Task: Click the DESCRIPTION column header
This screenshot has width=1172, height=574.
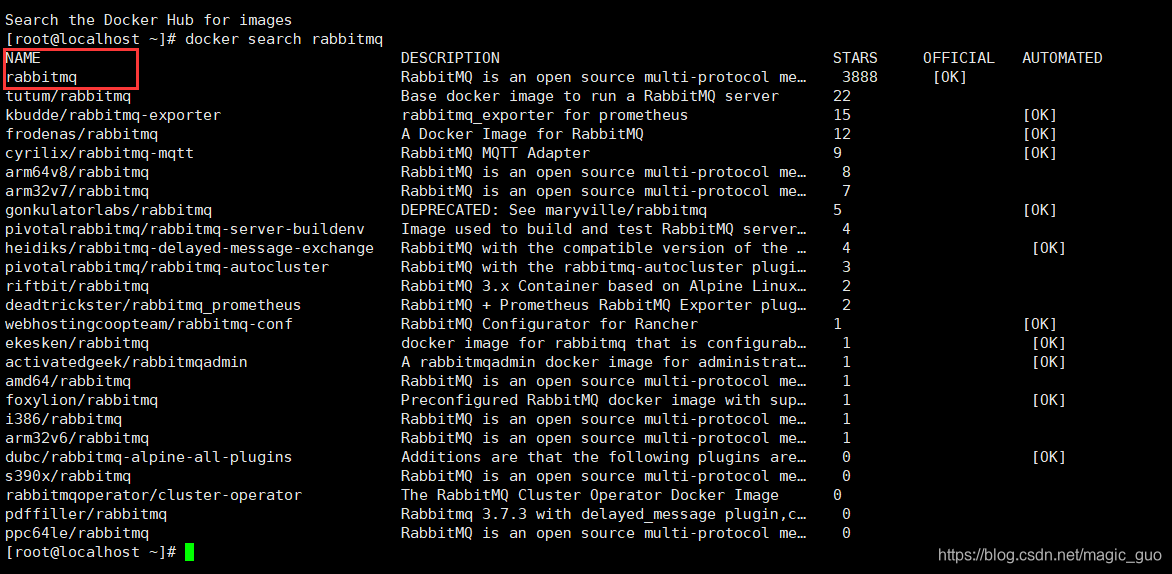Action: 450,58
